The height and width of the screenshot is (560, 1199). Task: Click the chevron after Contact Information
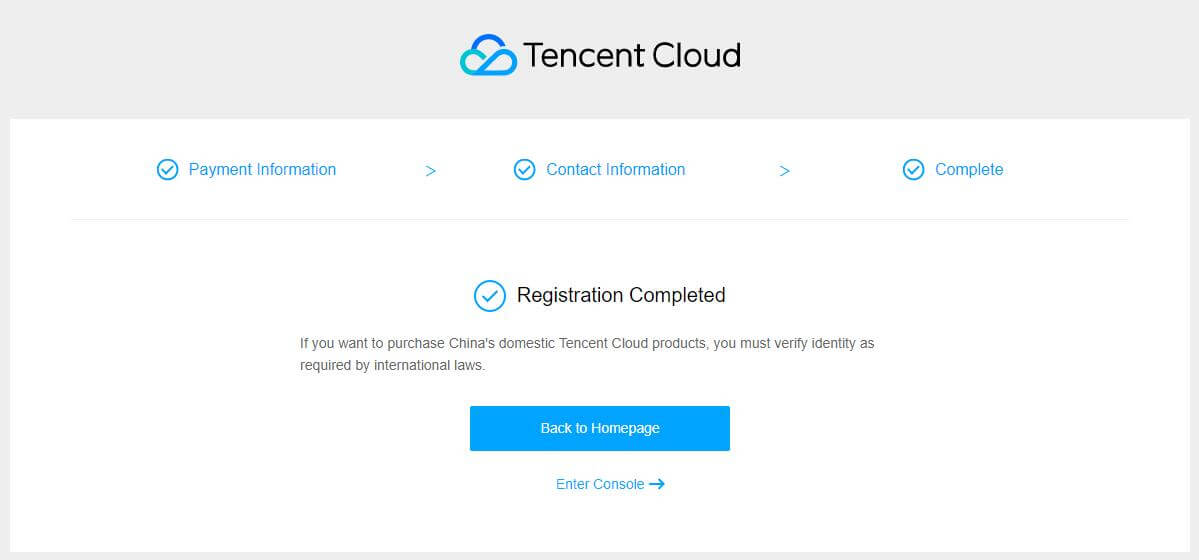[x=785, y=171]
